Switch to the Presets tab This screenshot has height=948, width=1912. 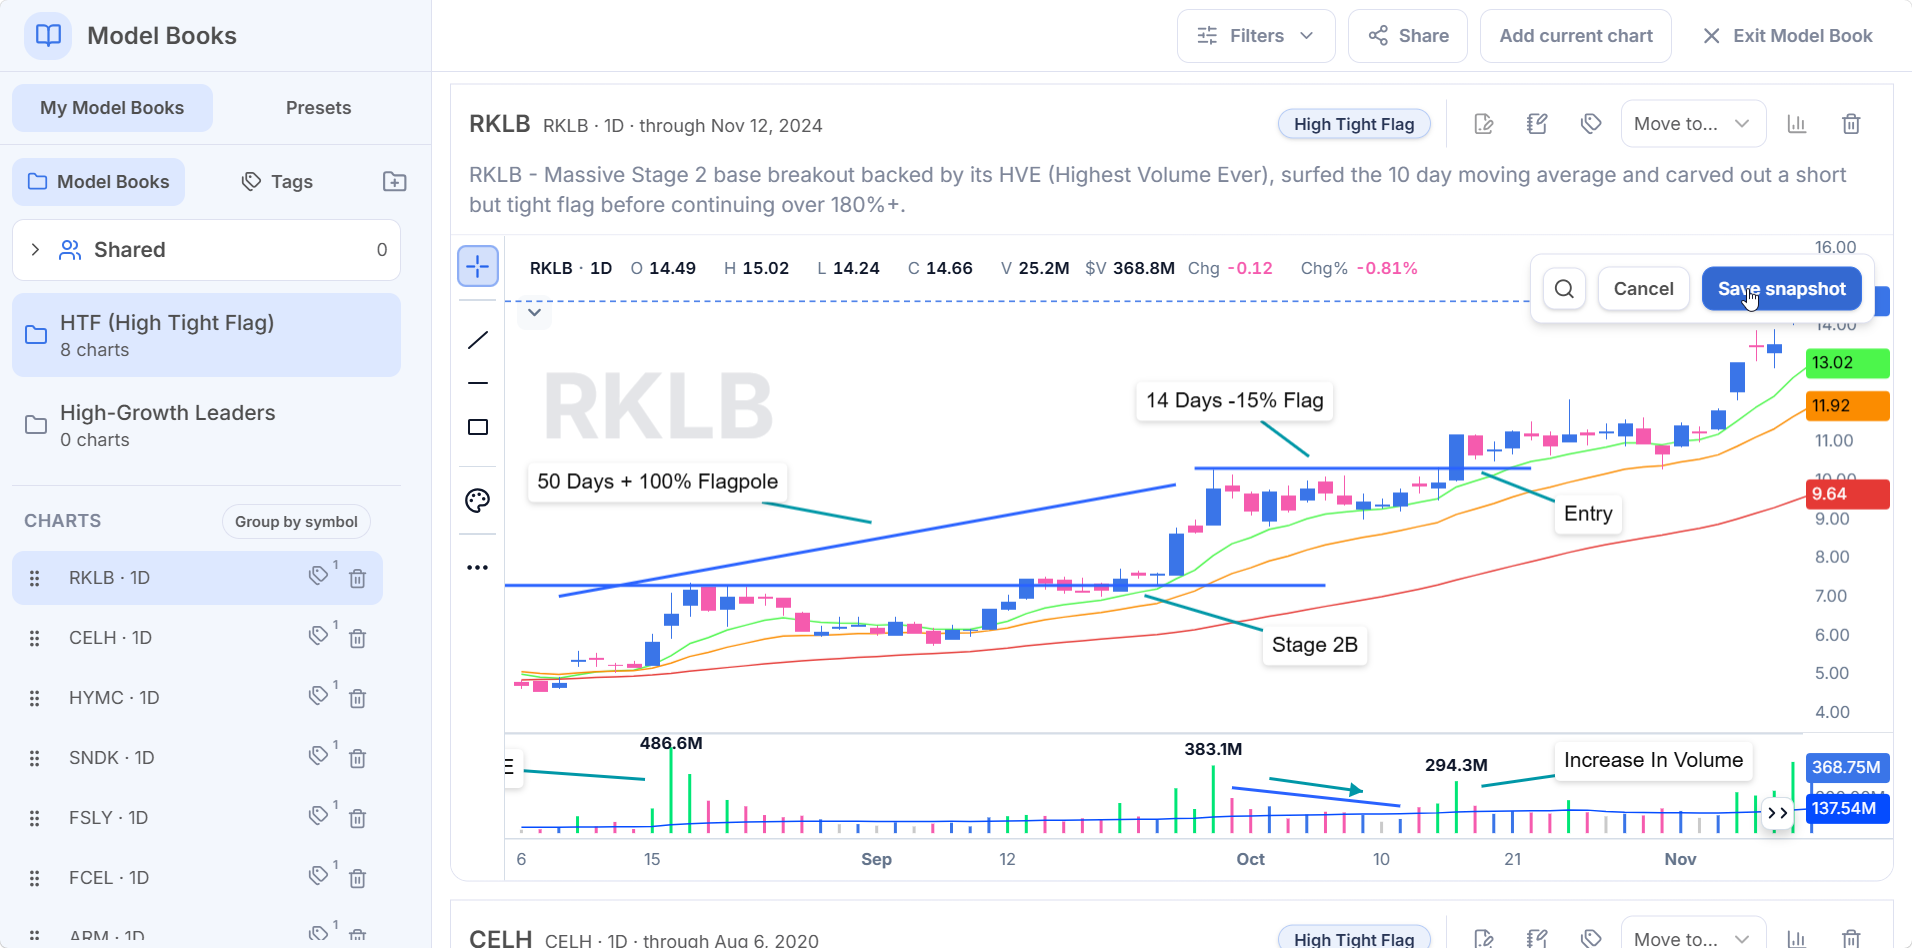(x=318, y=108)
